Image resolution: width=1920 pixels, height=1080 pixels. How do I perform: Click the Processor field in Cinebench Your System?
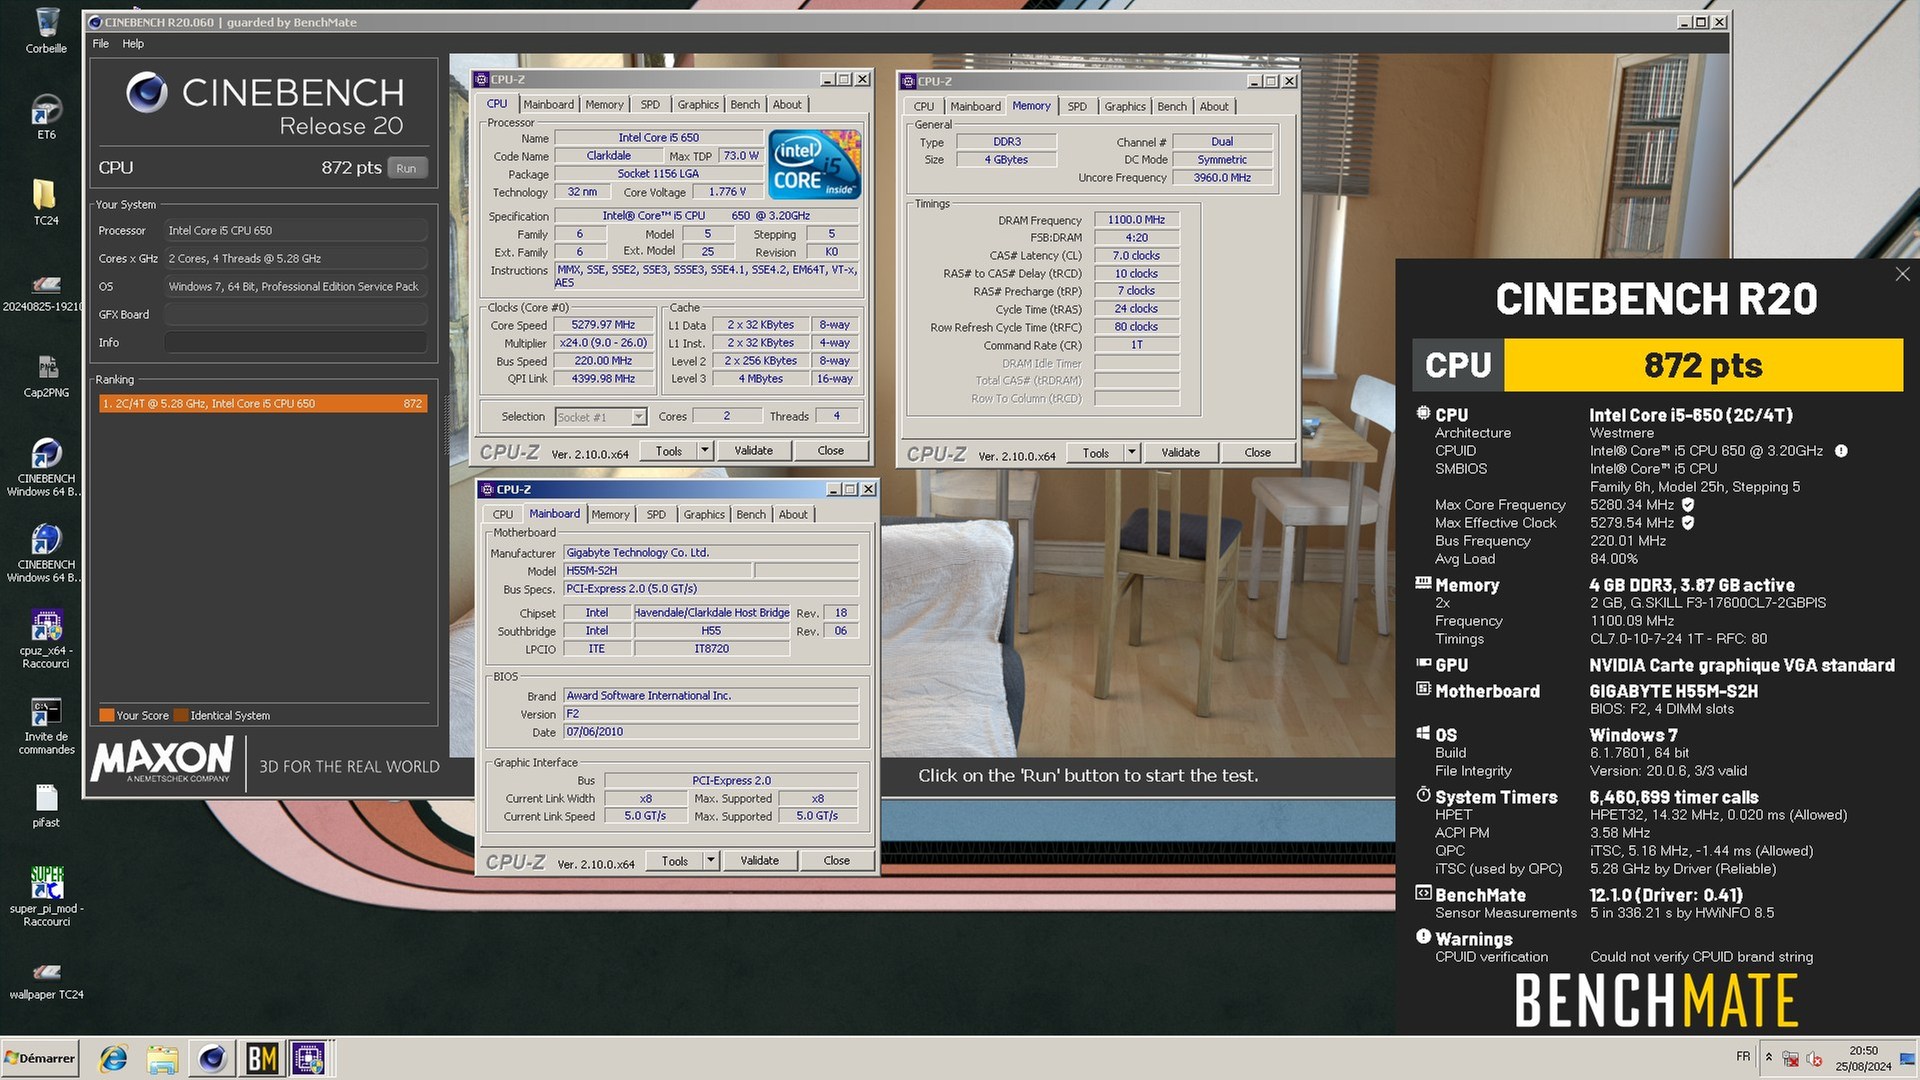point(296,231)
